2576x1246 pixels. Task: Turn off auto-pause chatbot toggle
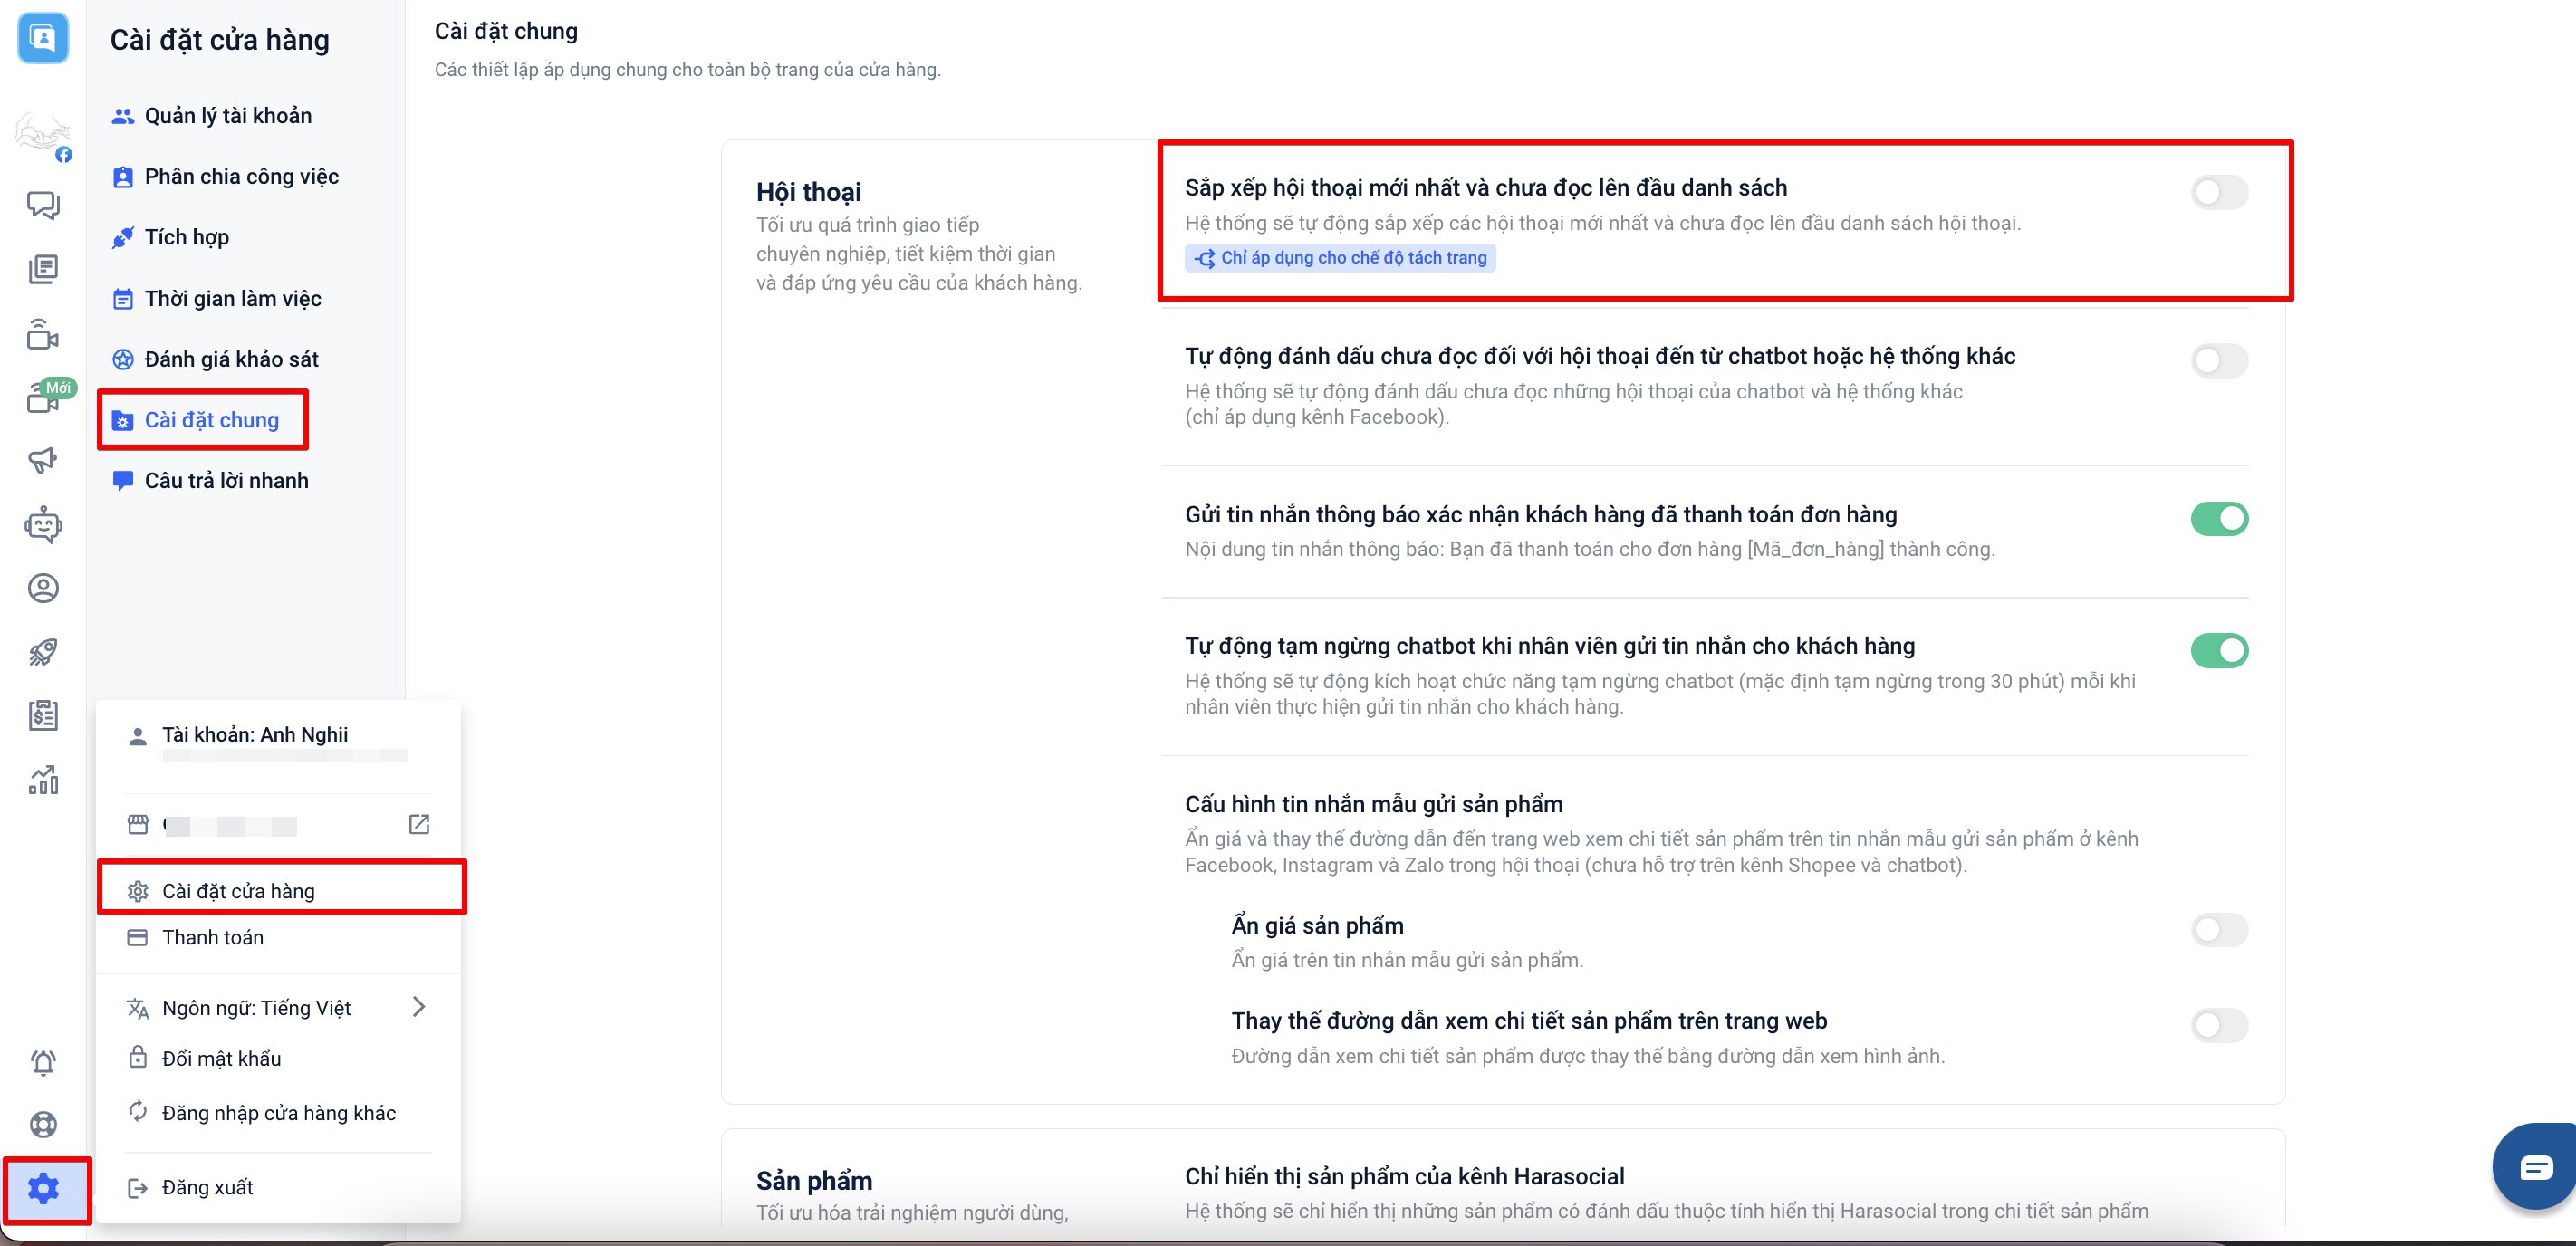2218,650
